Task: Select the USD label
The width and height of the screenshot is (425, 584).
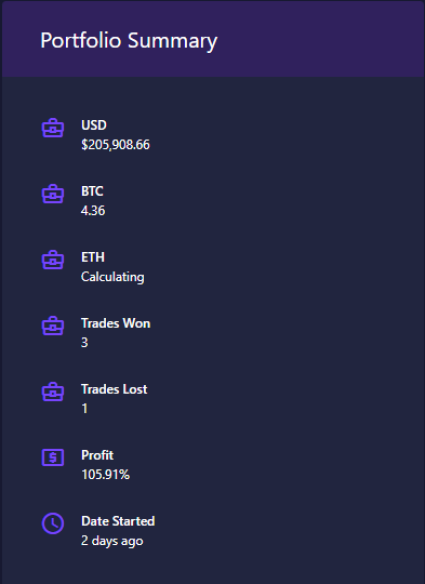Action: (94, 125)
